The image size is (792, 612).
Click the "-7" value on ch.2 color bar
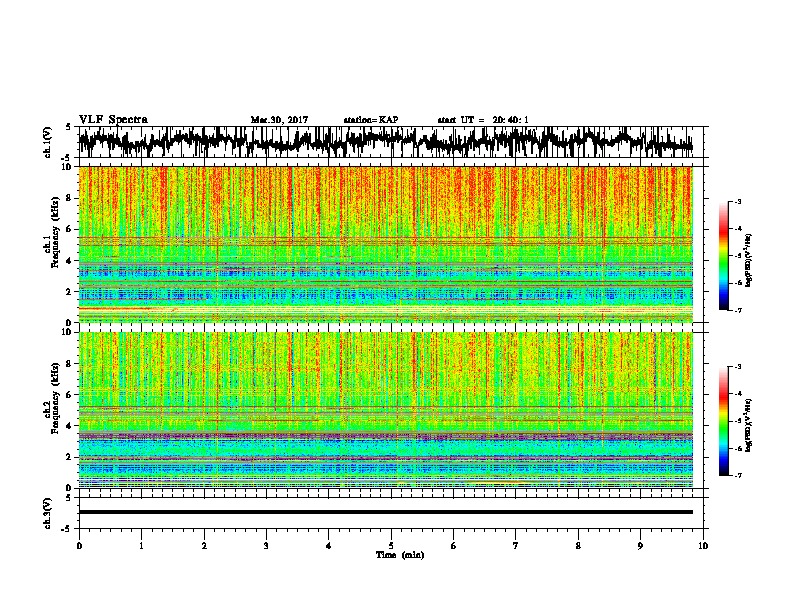click(x=738, y=475)
